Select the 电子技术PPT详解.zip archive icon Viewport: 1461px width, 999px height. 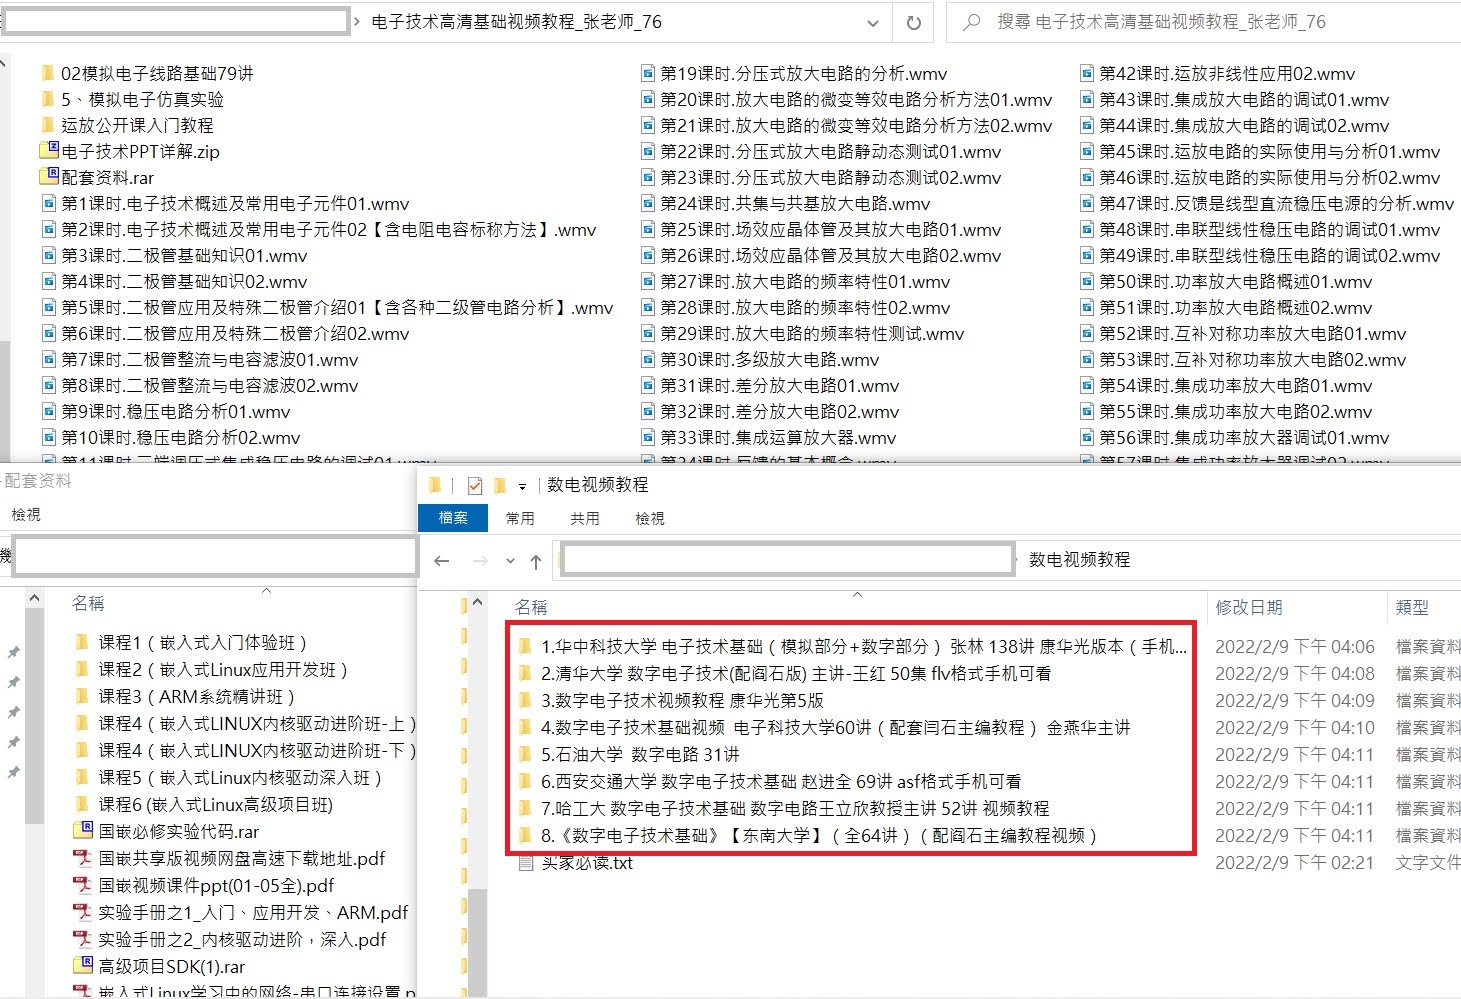pos(49,150)
